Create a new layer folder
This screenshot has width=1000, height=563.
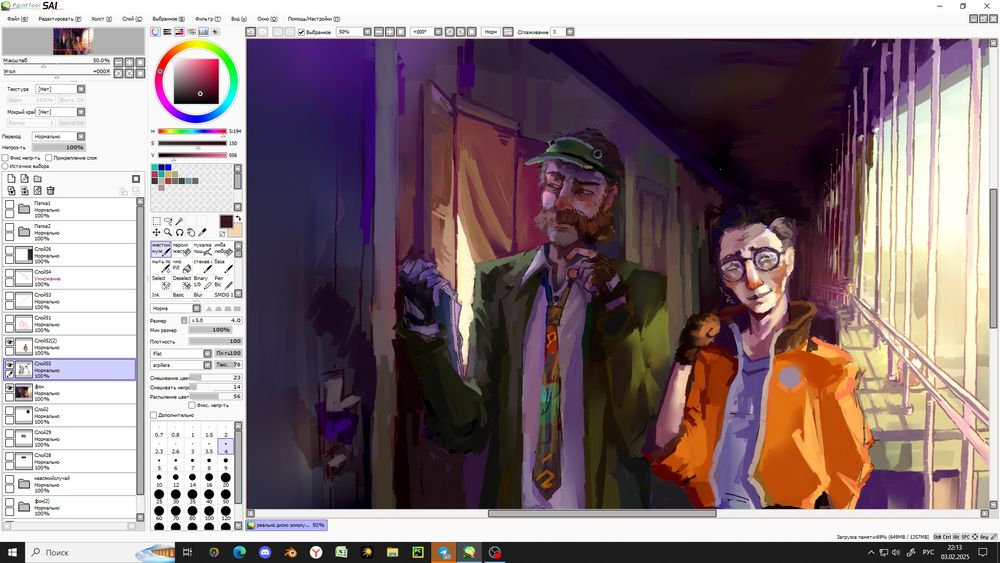click(38, 179)
